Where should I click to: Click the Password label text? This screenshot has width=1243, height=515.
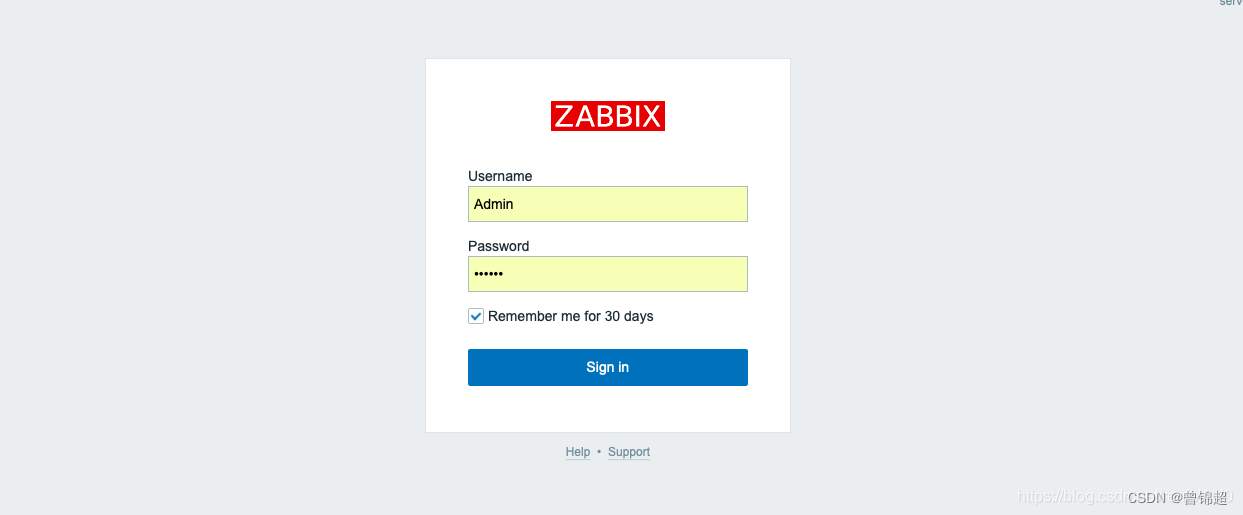(x=499, y=246)
